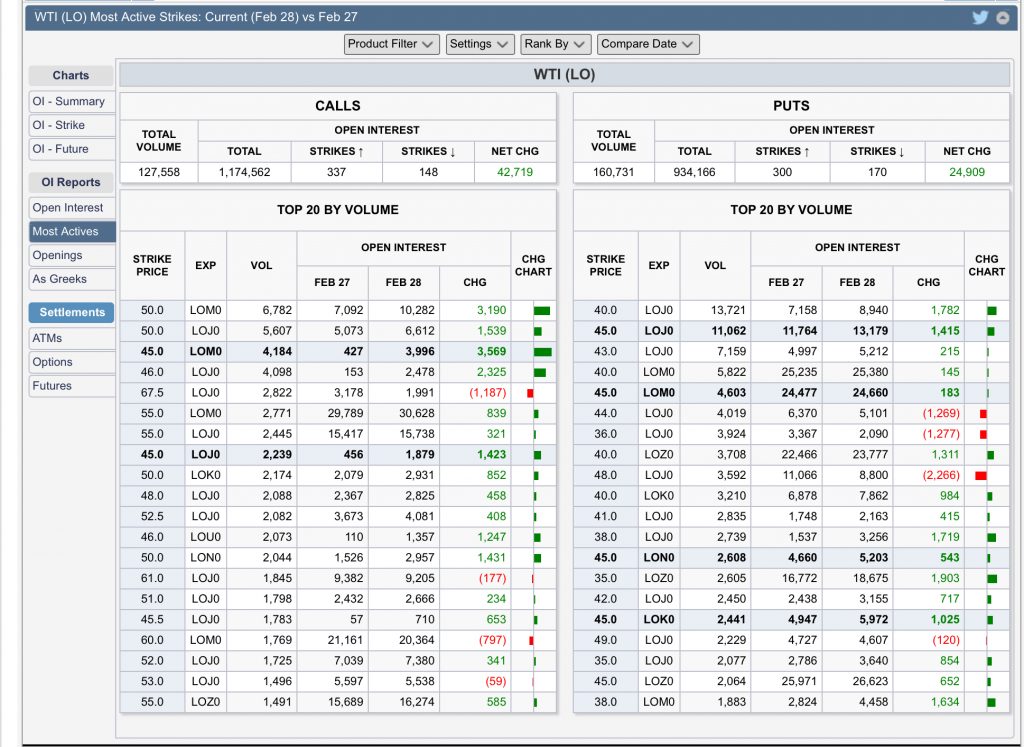Open the Futures settlements page
This screenshot has width=1024, height=747.
click(x=71, y=386)
